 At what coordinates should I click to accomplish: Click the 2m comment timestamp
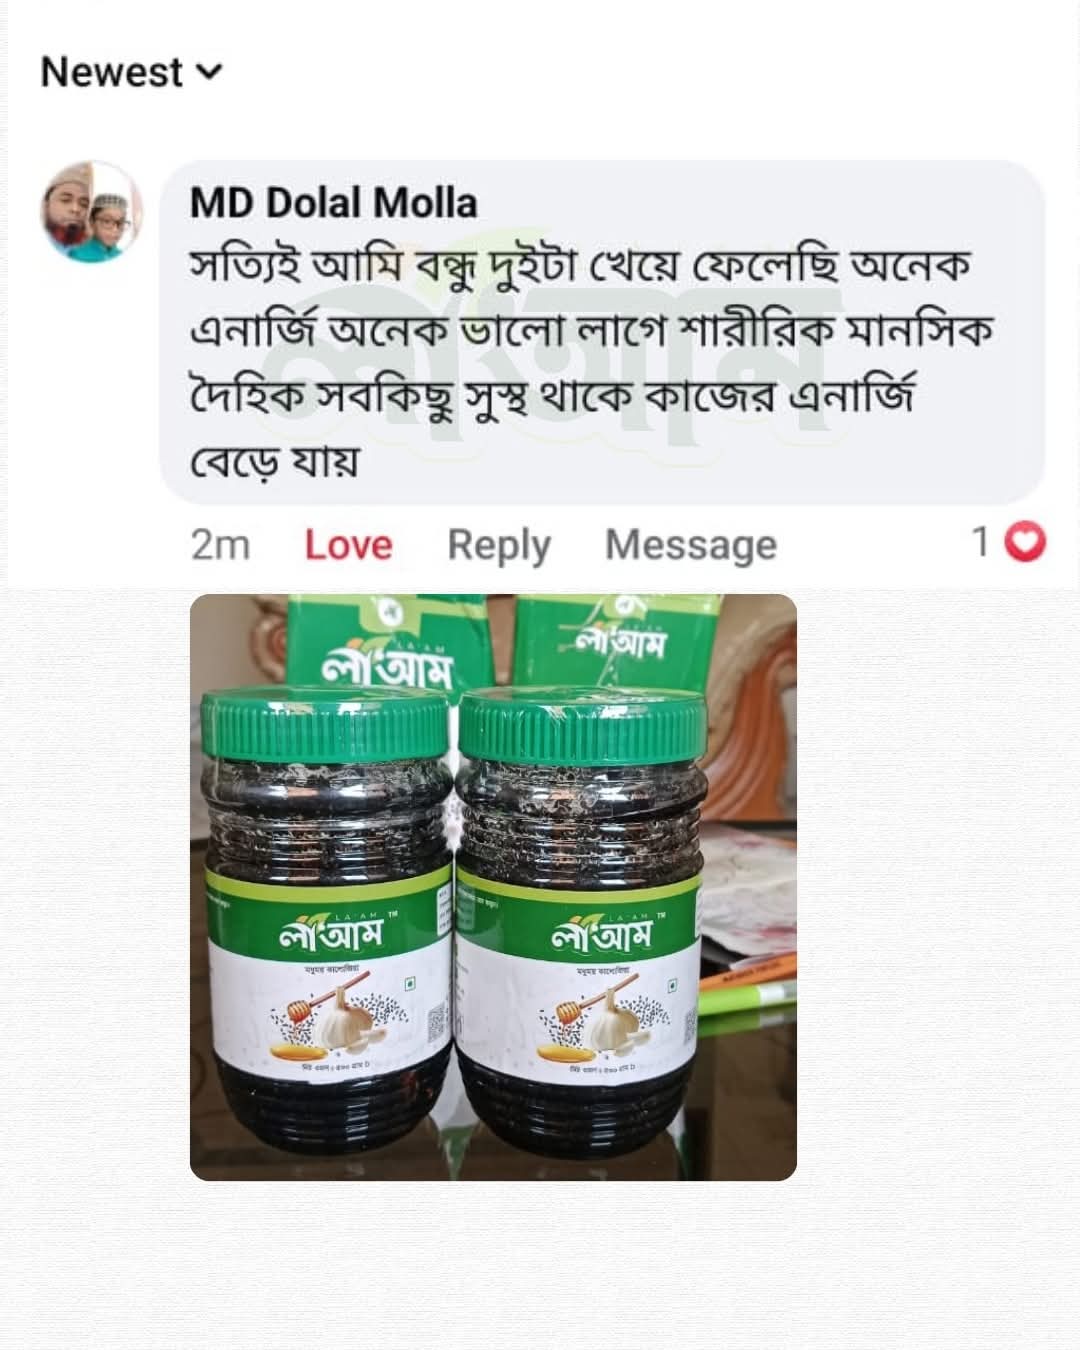click(220, 545)
